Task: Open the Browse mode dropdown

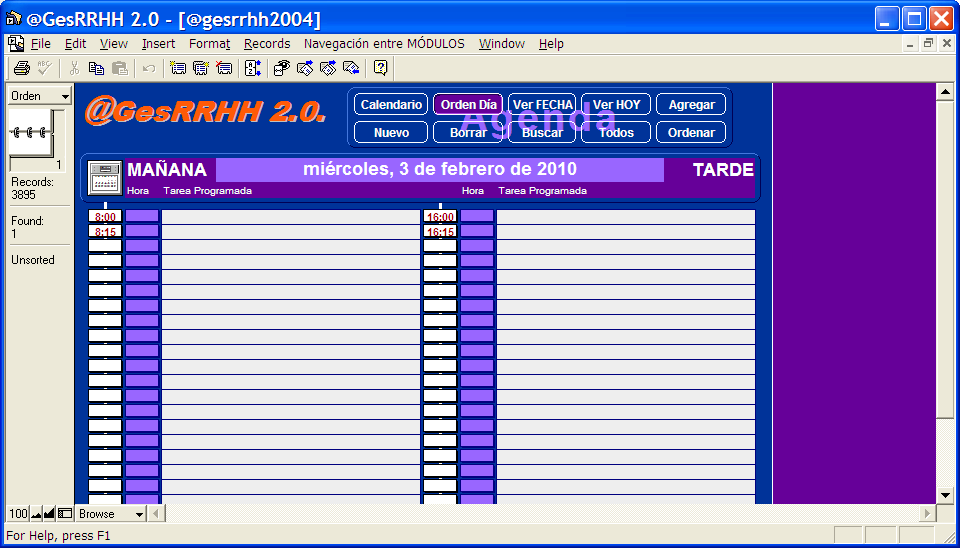Action: 110,513
